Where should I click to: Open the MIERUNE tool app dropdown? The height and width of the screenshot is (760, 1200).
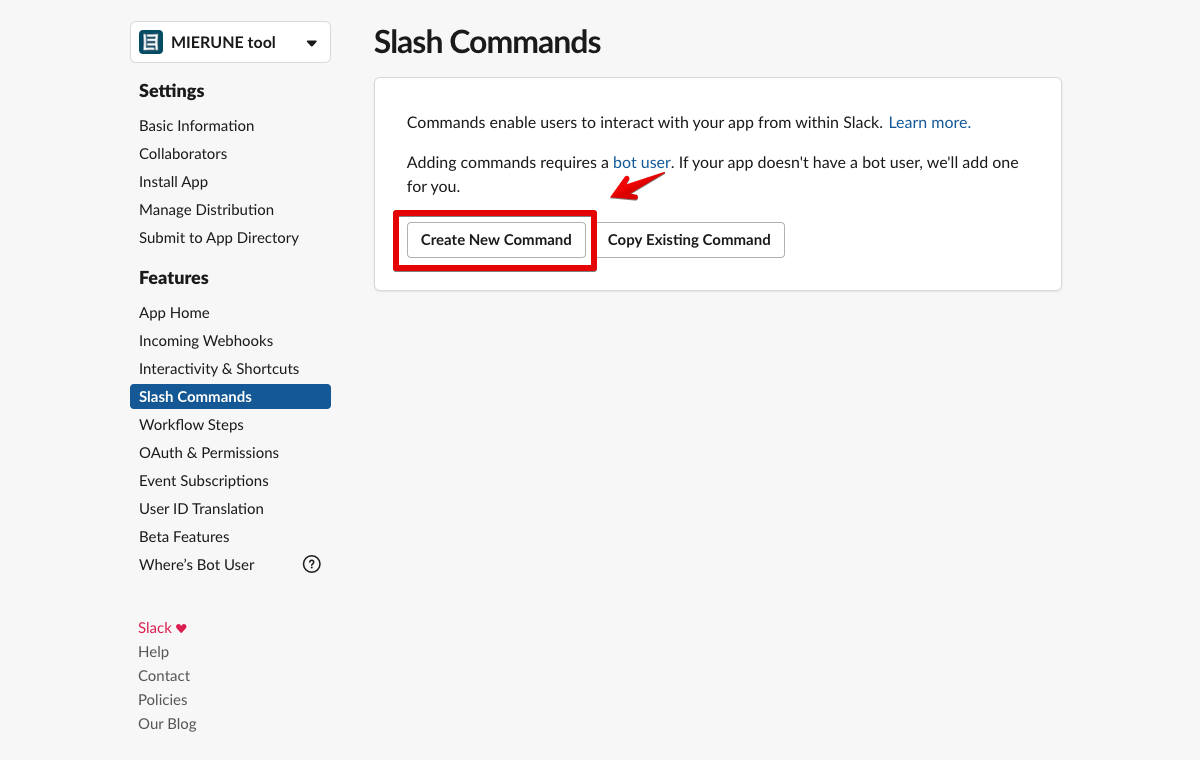point(230,42)
